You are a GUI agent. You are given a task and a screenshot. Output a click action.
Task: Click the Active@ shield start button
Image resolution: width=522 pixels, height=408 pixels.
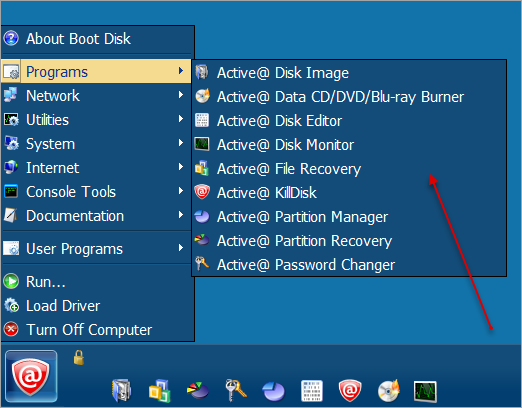(31, 376)
